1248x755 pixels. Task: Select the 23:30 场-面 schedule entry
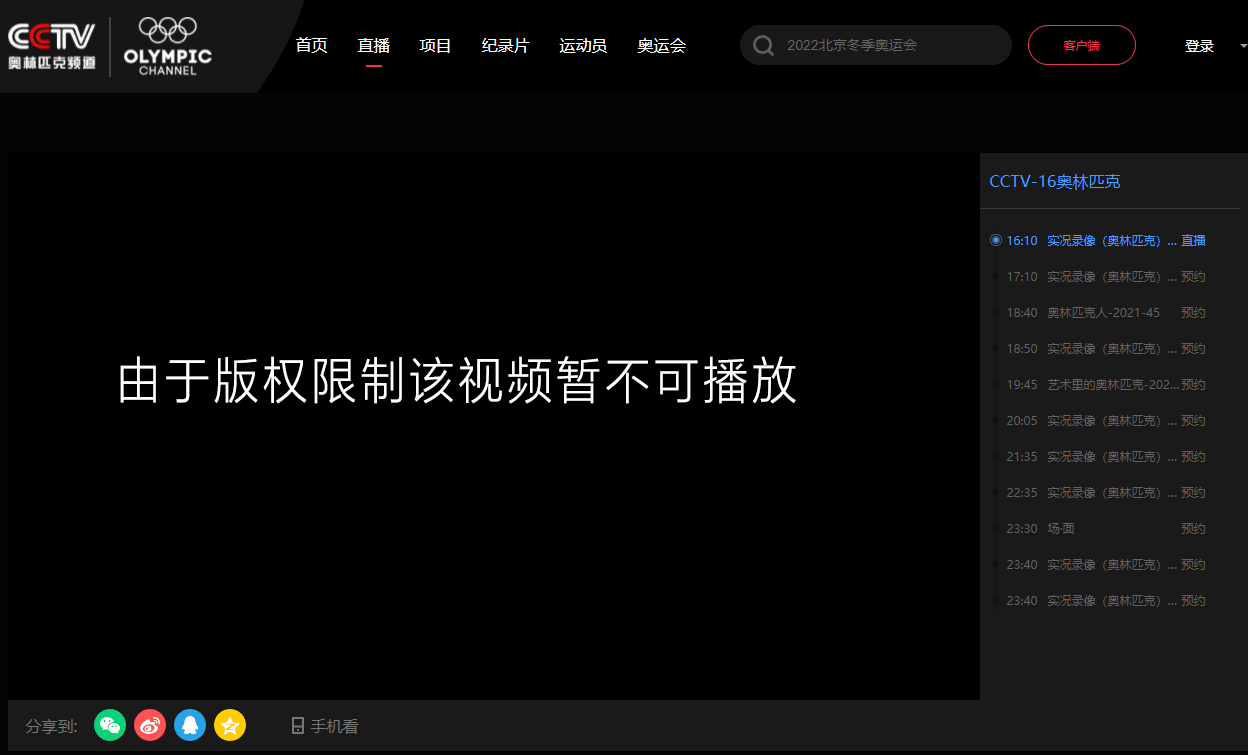(1060, 529)
